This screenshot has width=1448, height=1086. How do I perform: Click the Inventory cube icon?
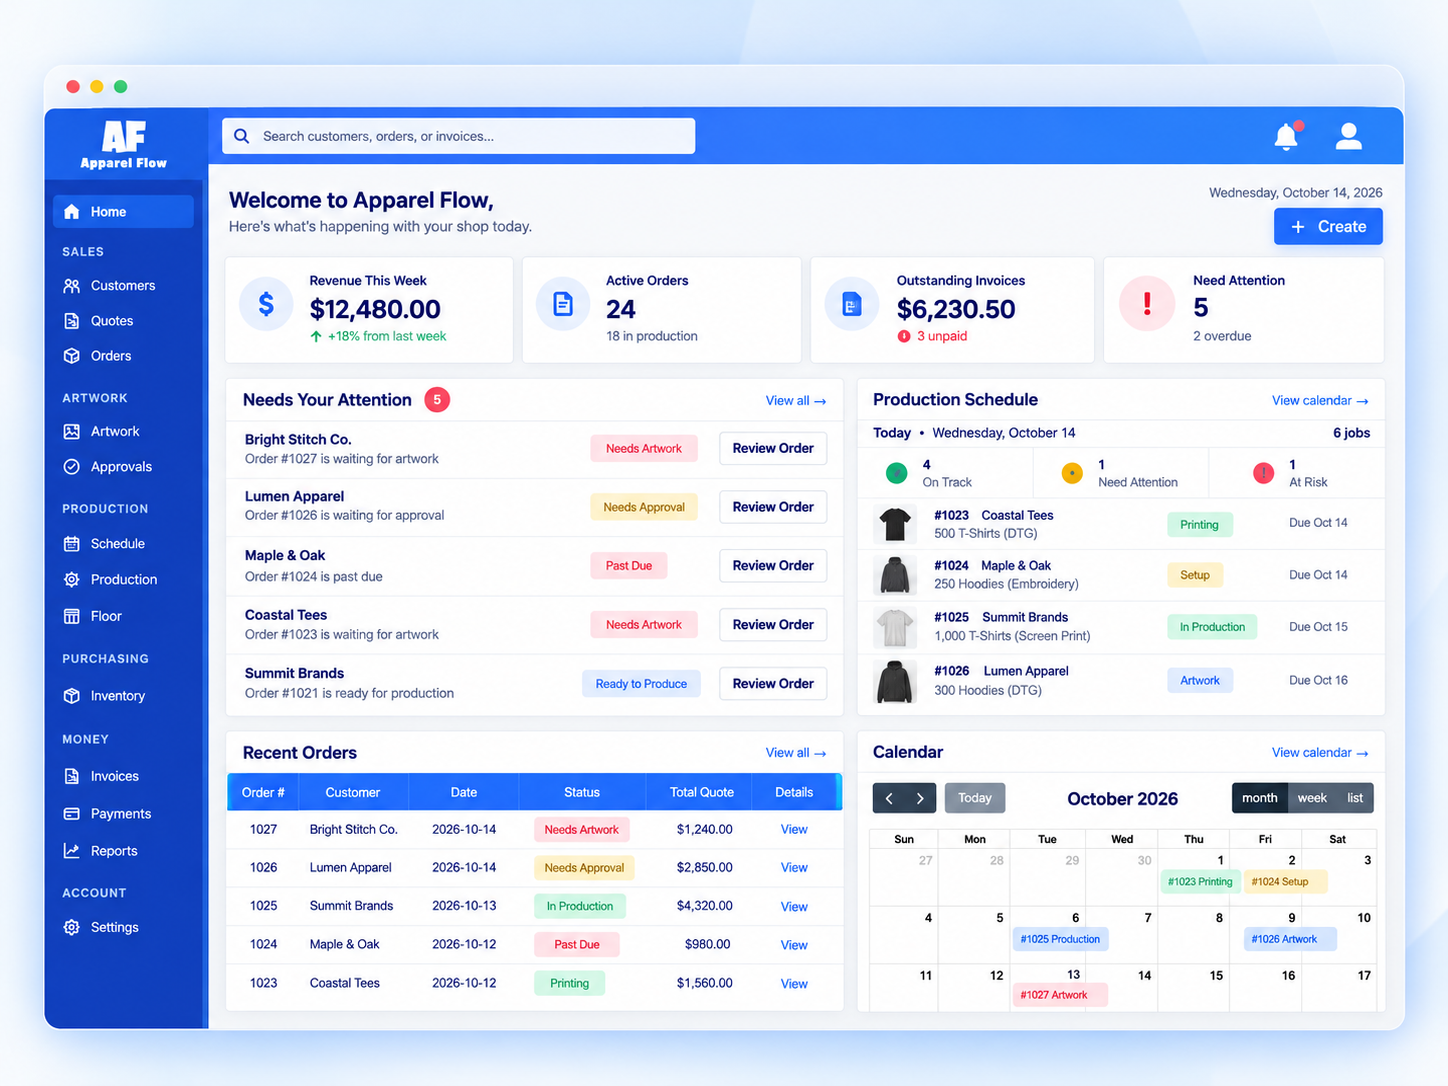tap(72, 696)
